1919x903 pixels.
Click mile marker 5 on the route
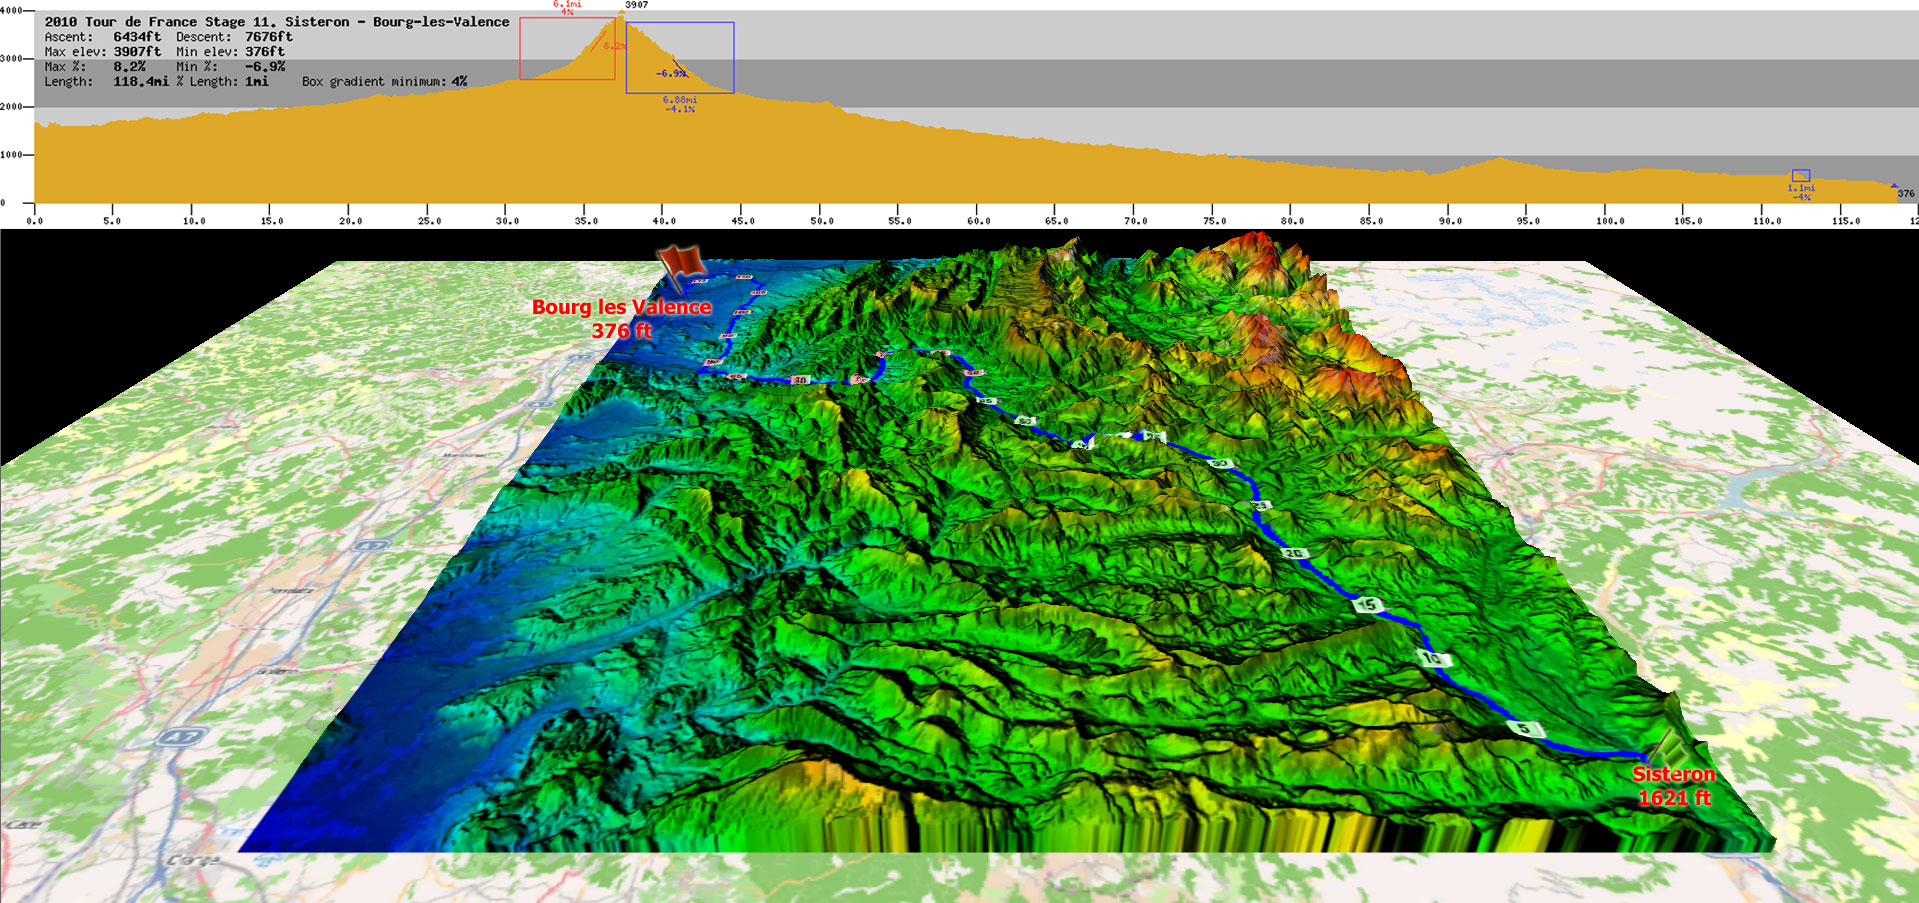coord(1524,729)
